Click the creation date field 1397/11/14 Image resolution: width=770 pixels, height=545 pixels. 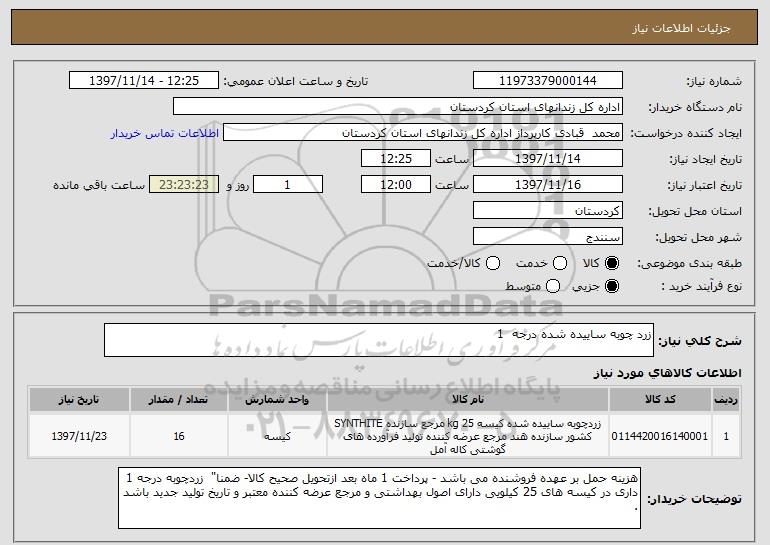coord(548,159)
